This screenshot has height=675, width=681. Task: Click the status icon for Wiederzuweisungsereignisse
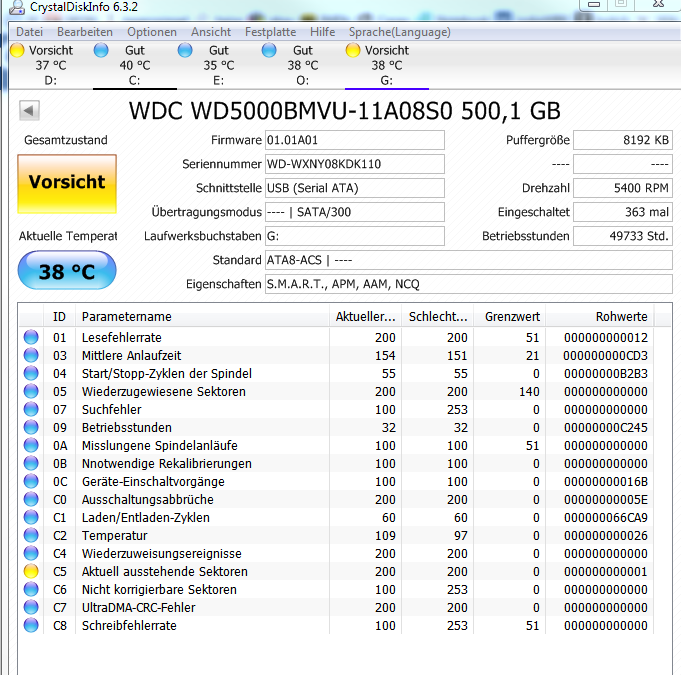pos(31,553)
